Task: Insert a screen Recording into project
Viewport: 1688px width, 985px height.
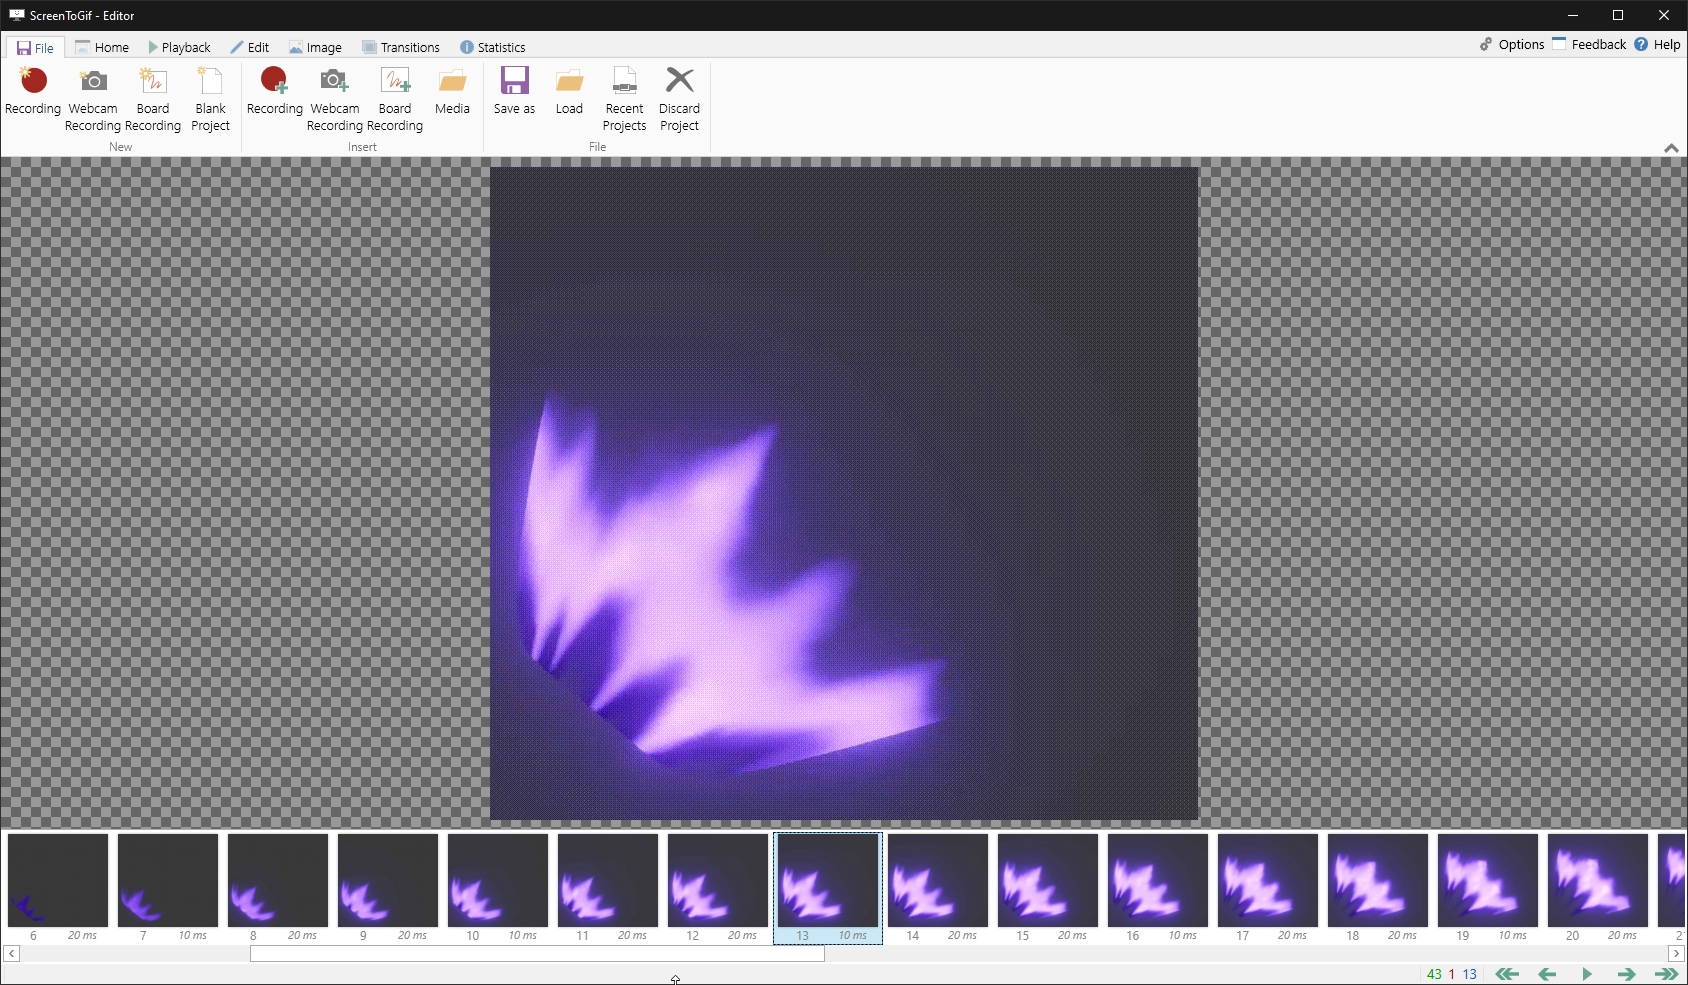Action: tap(274, 93)
